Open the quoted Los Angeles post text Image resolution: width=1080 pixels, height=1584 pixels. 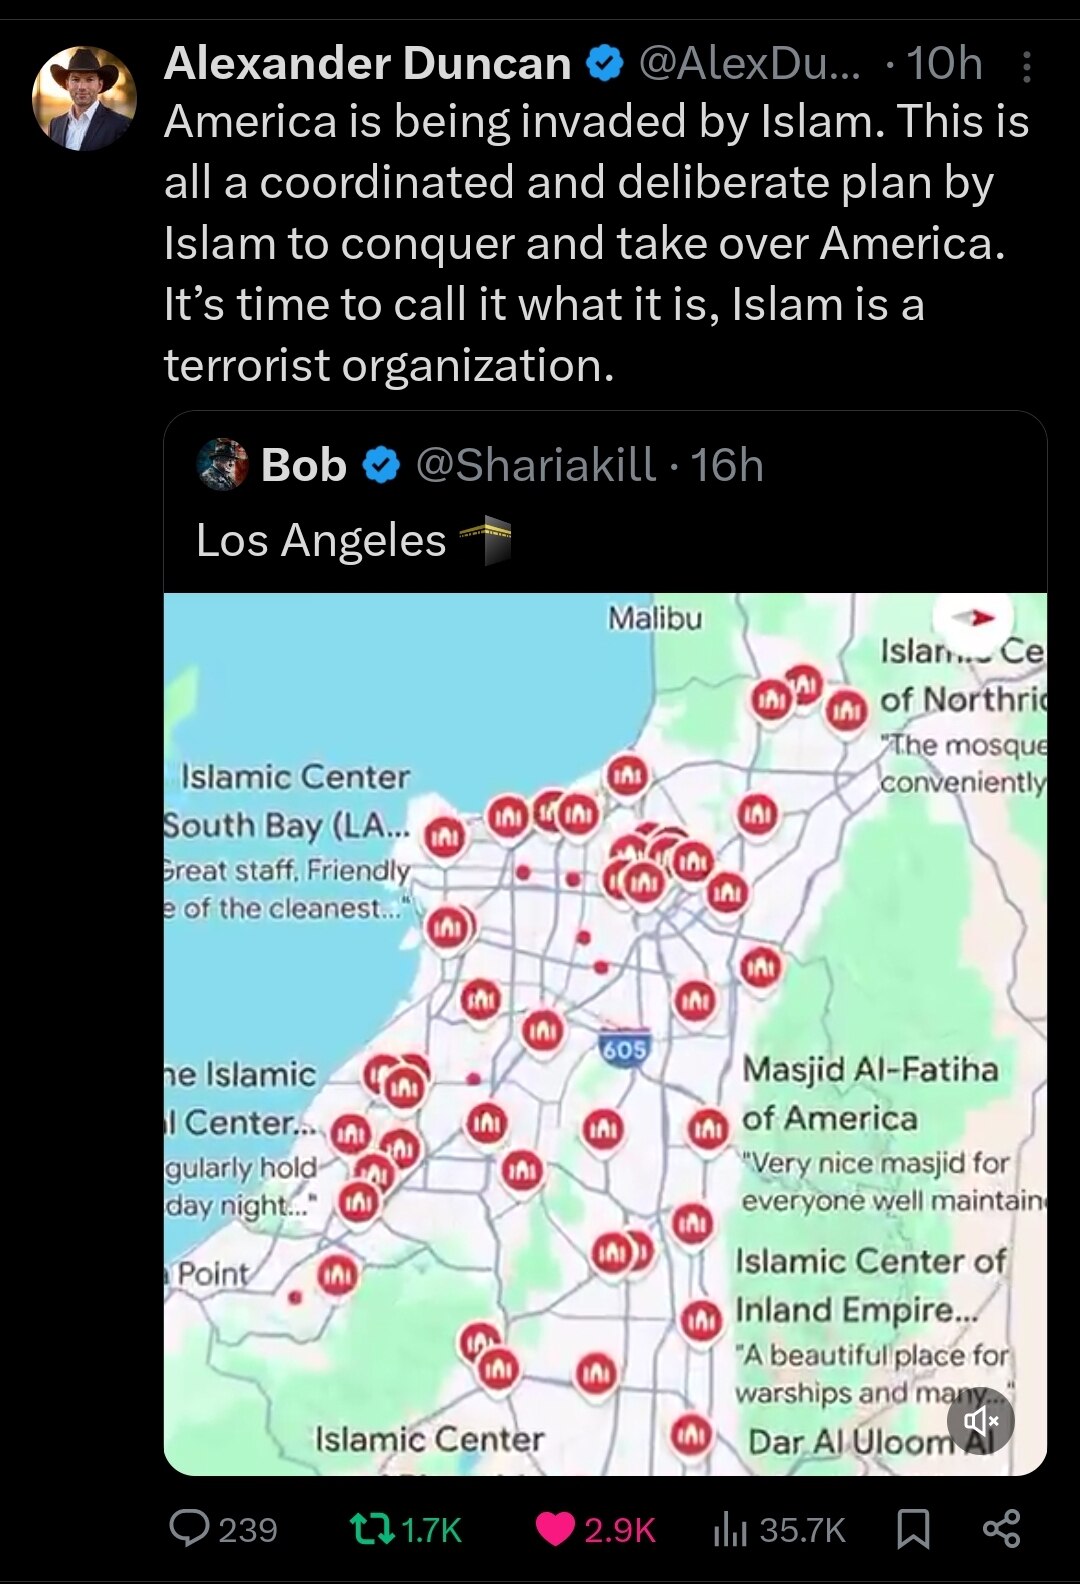click(x=321, y=540)
